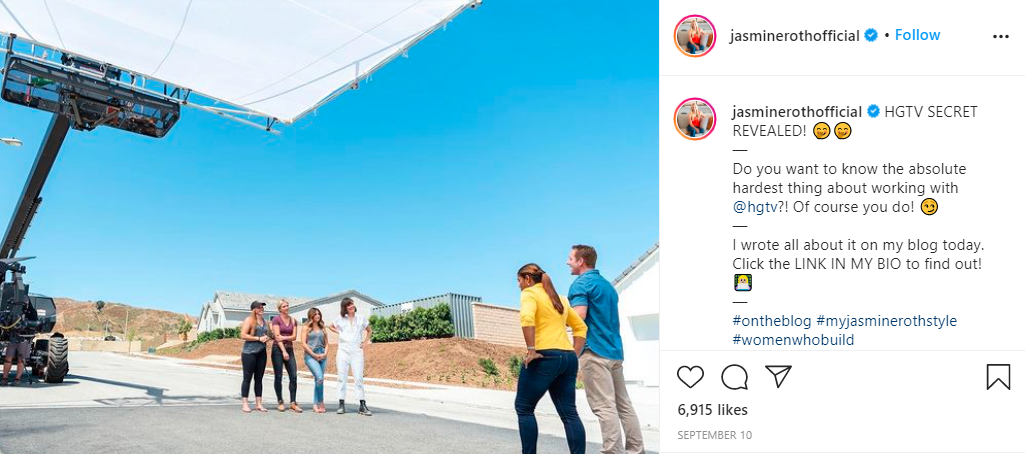This screenshot has width=1025, height=454.
Task: Open the September 10 post date
Action: pyautogui.click(x=714, y=435)
